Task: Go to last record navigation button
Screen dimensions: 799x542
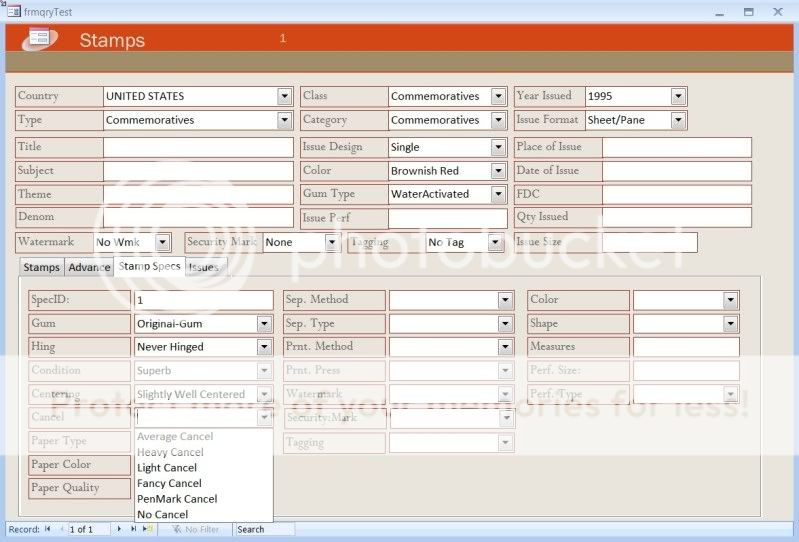Action: coord(134,529)
